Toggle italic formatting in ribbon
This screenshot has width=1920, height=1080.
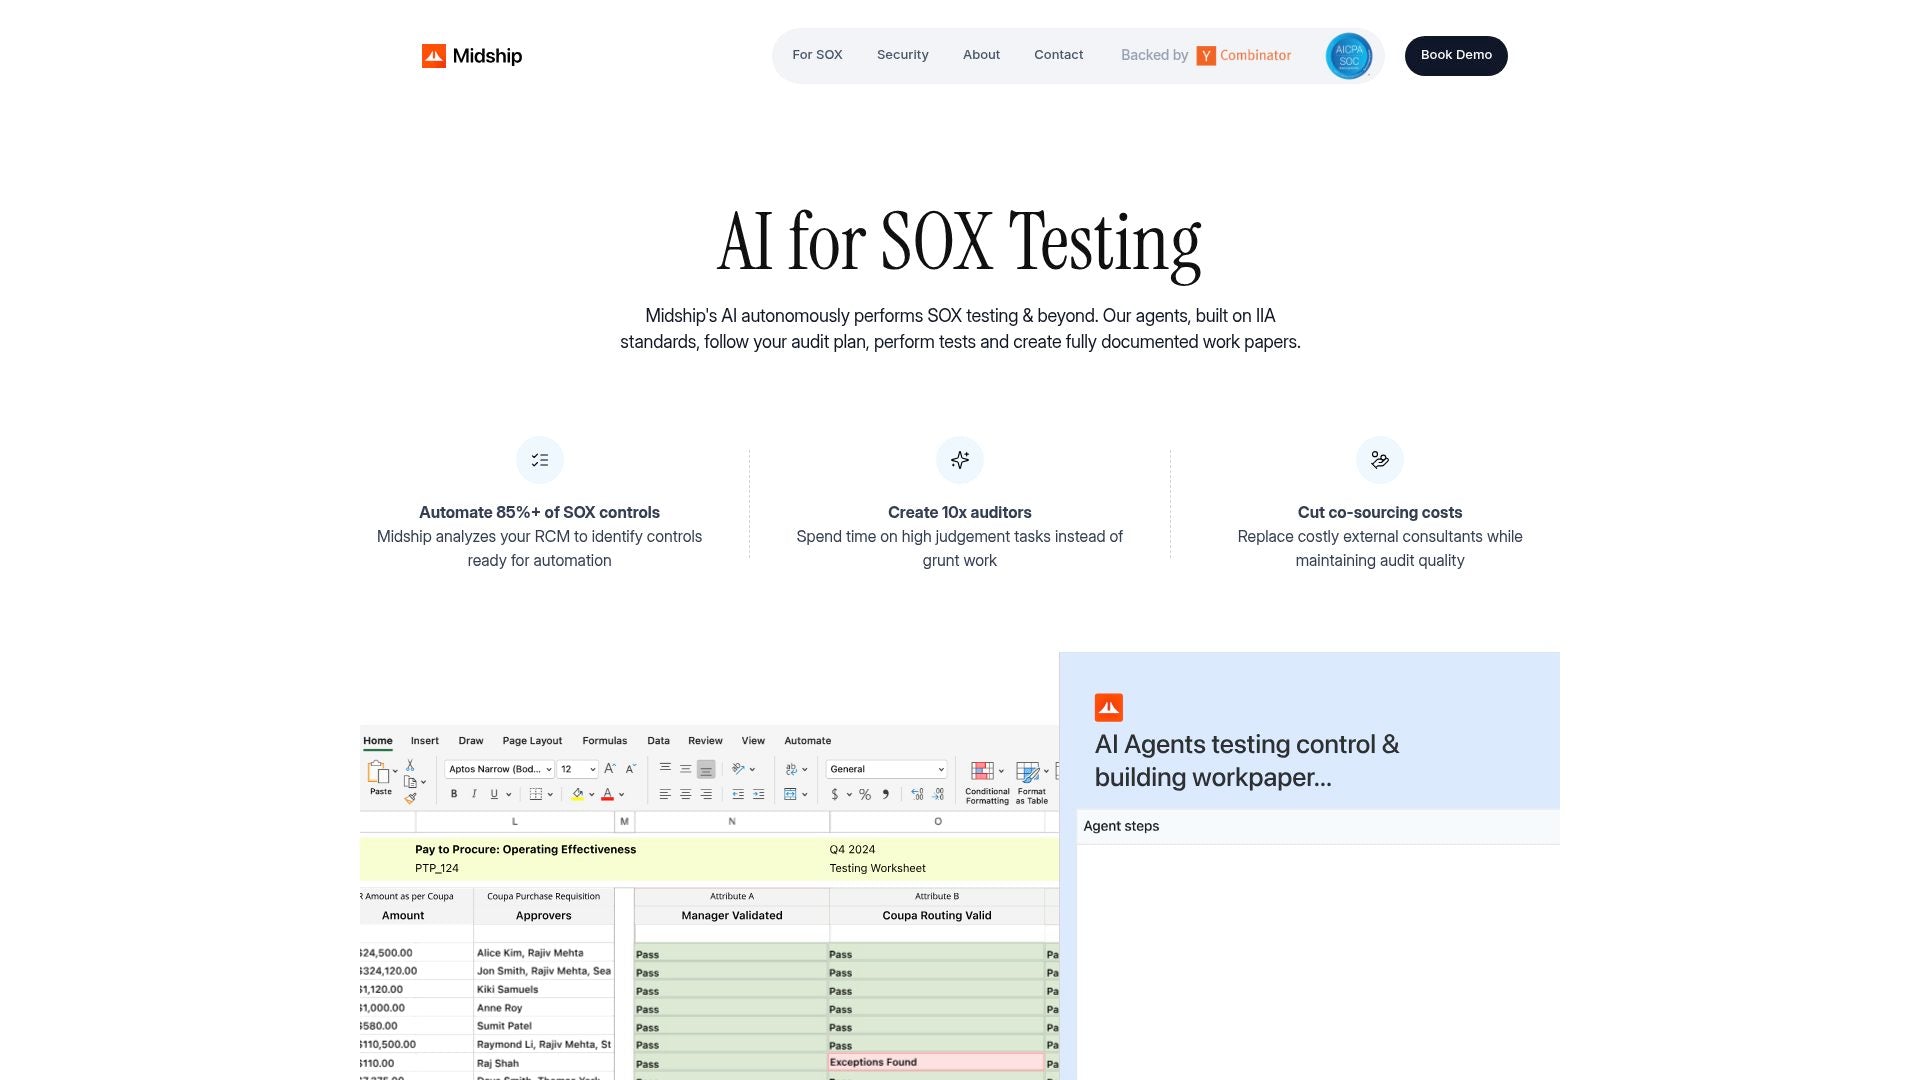click(x=474, y=795)
